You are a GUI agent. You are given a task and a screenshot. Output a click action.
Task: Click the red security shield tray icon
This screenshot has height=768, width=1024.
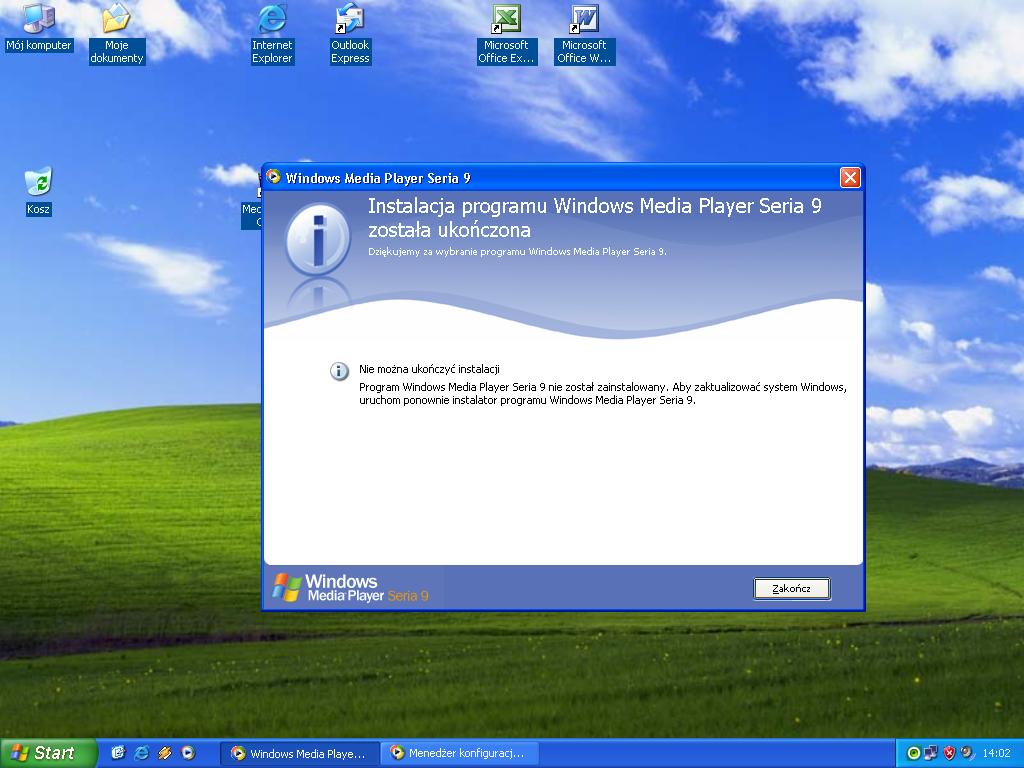950,754
